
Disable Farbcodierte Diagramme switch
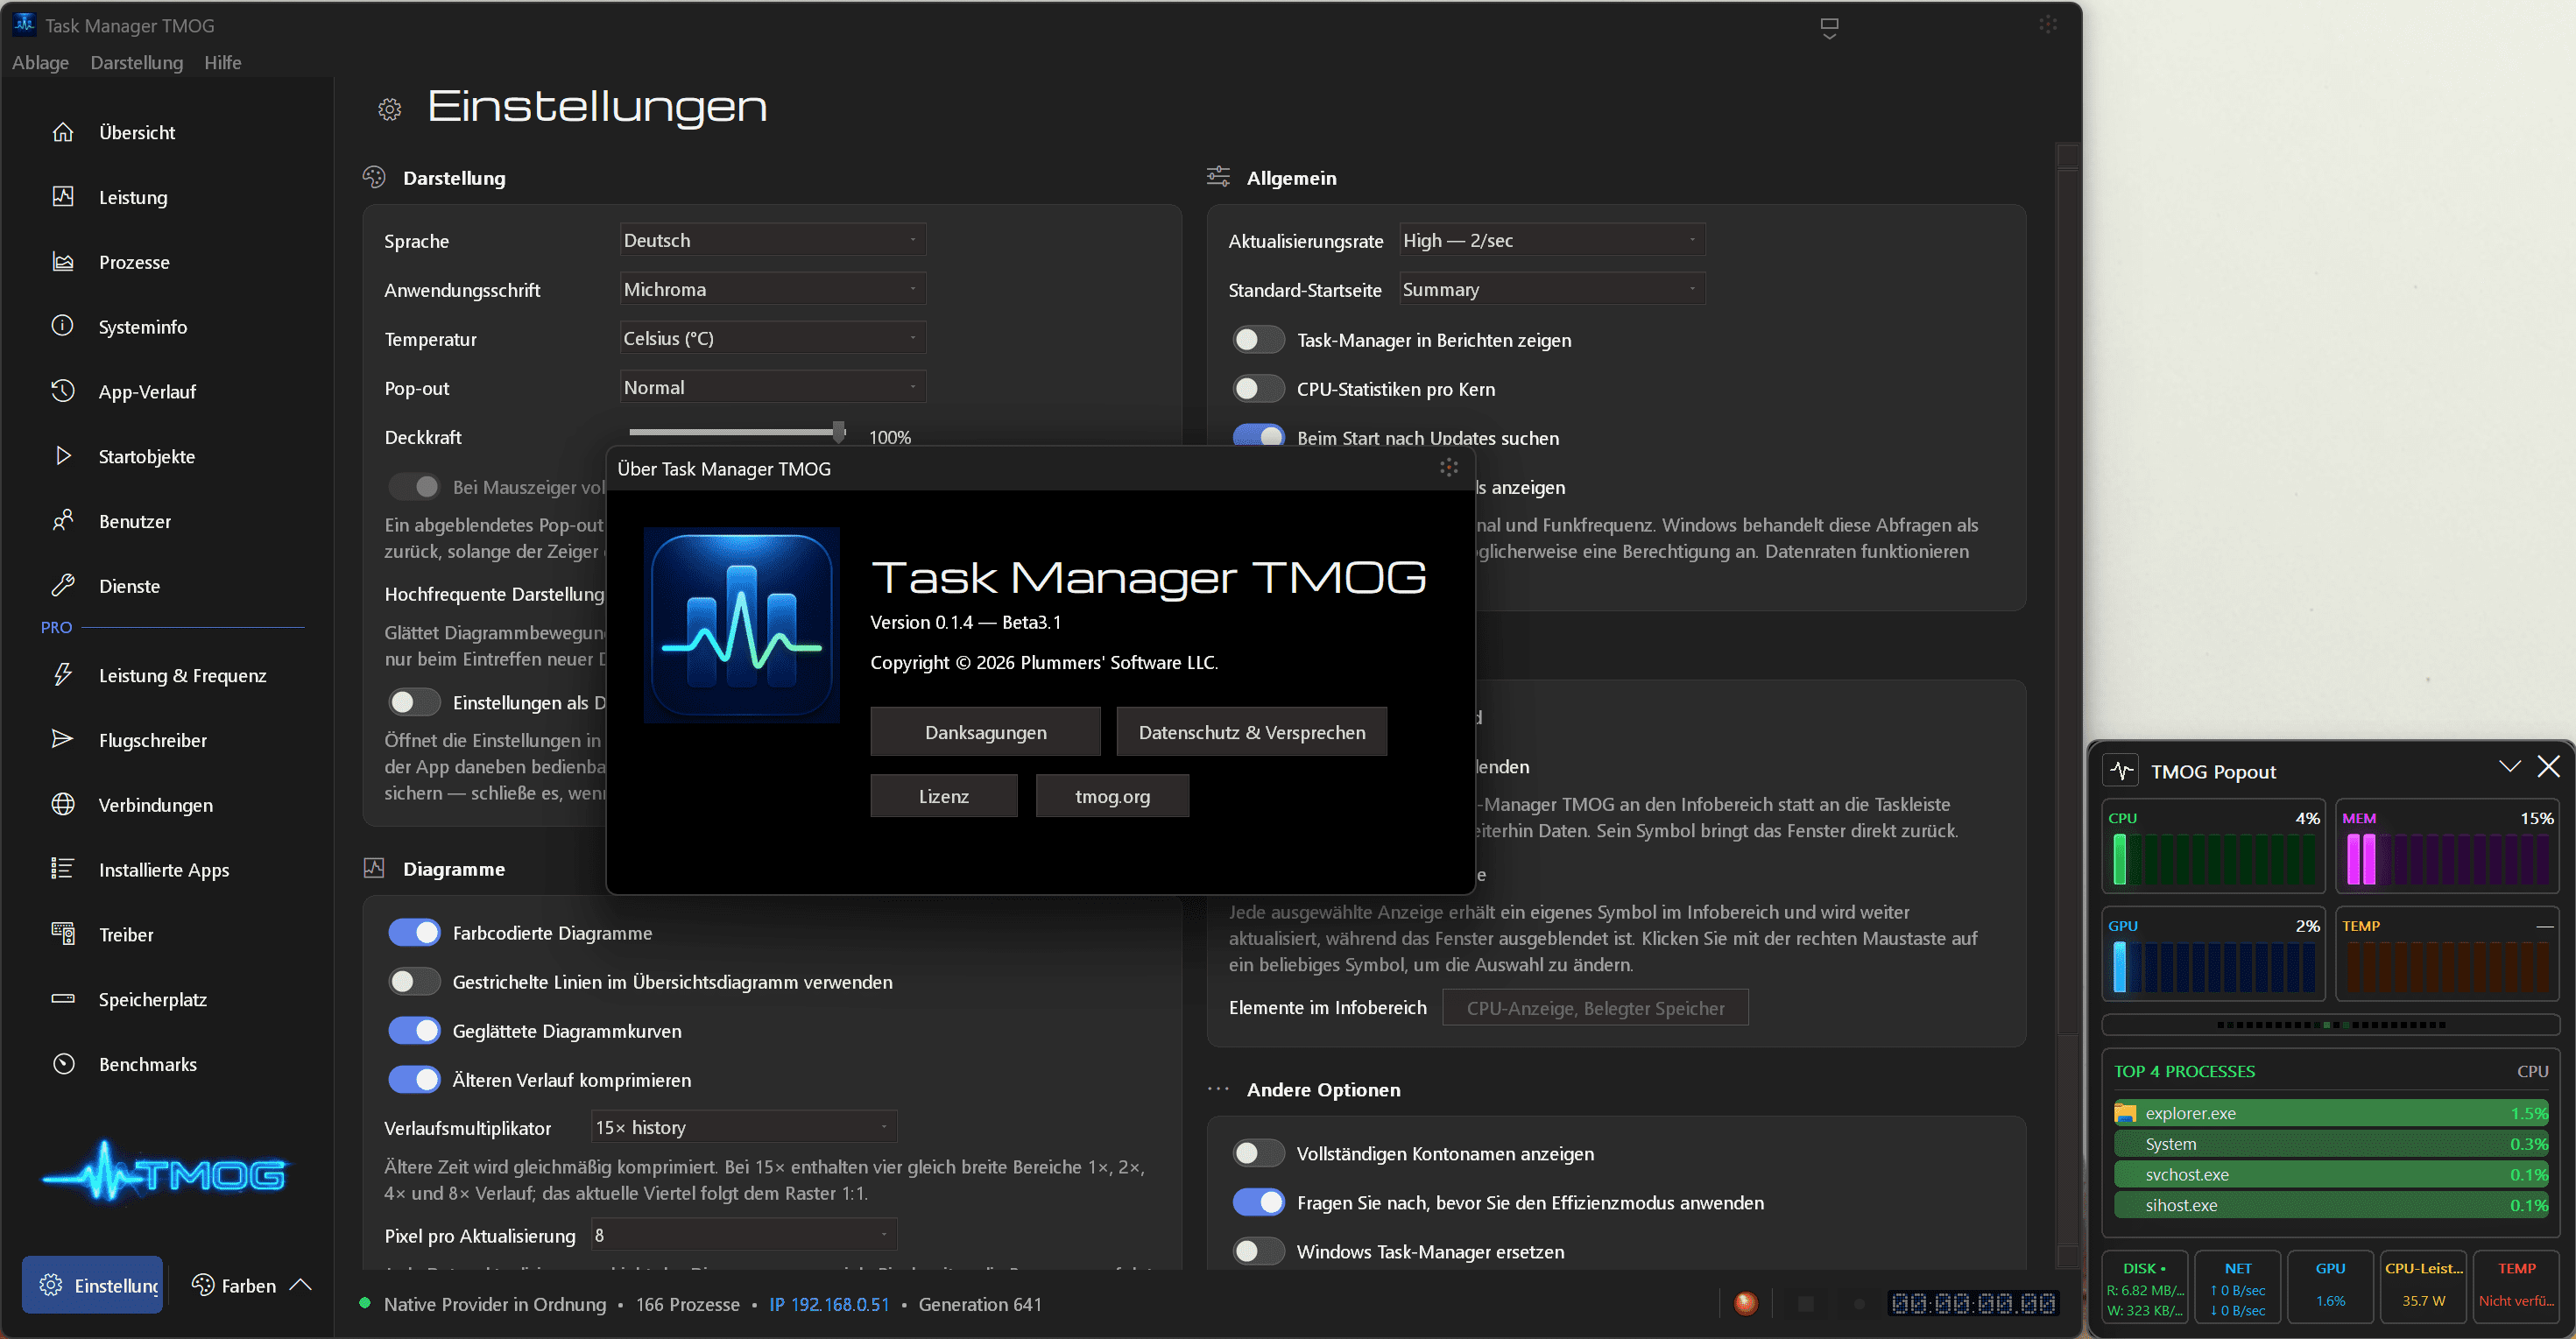pyautogui.click(x=415, y=933)
